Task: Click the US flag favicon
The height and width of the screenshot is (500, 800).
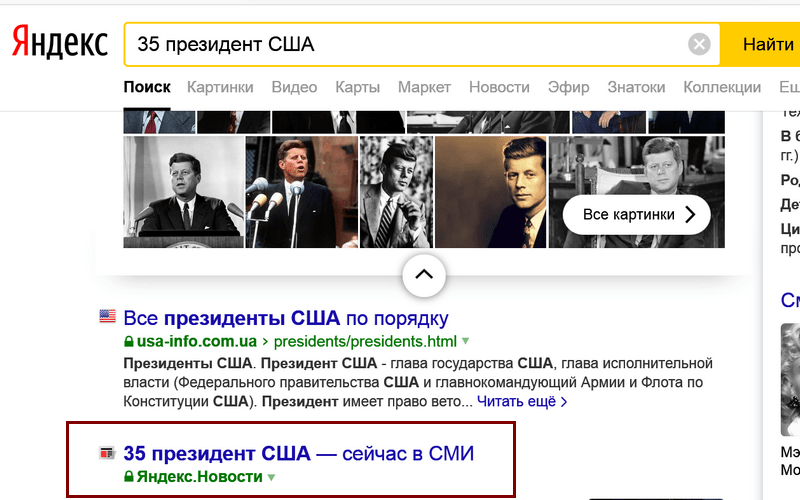Action: (107, 317)
